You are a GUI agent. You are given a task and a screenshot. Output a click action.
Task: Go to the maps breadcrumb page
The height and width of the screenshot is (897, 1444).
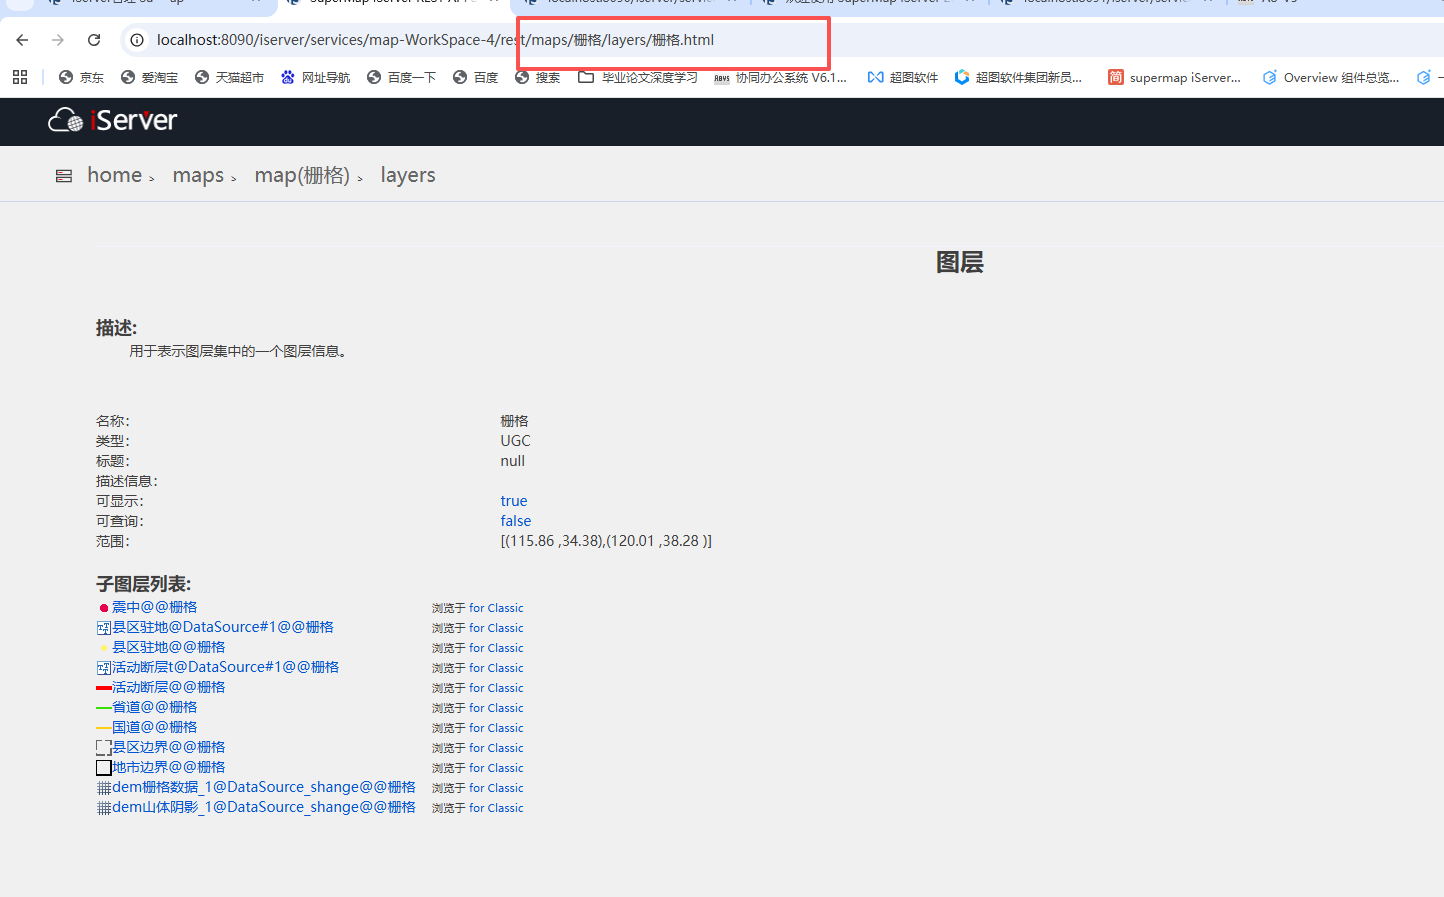(198, 175)
